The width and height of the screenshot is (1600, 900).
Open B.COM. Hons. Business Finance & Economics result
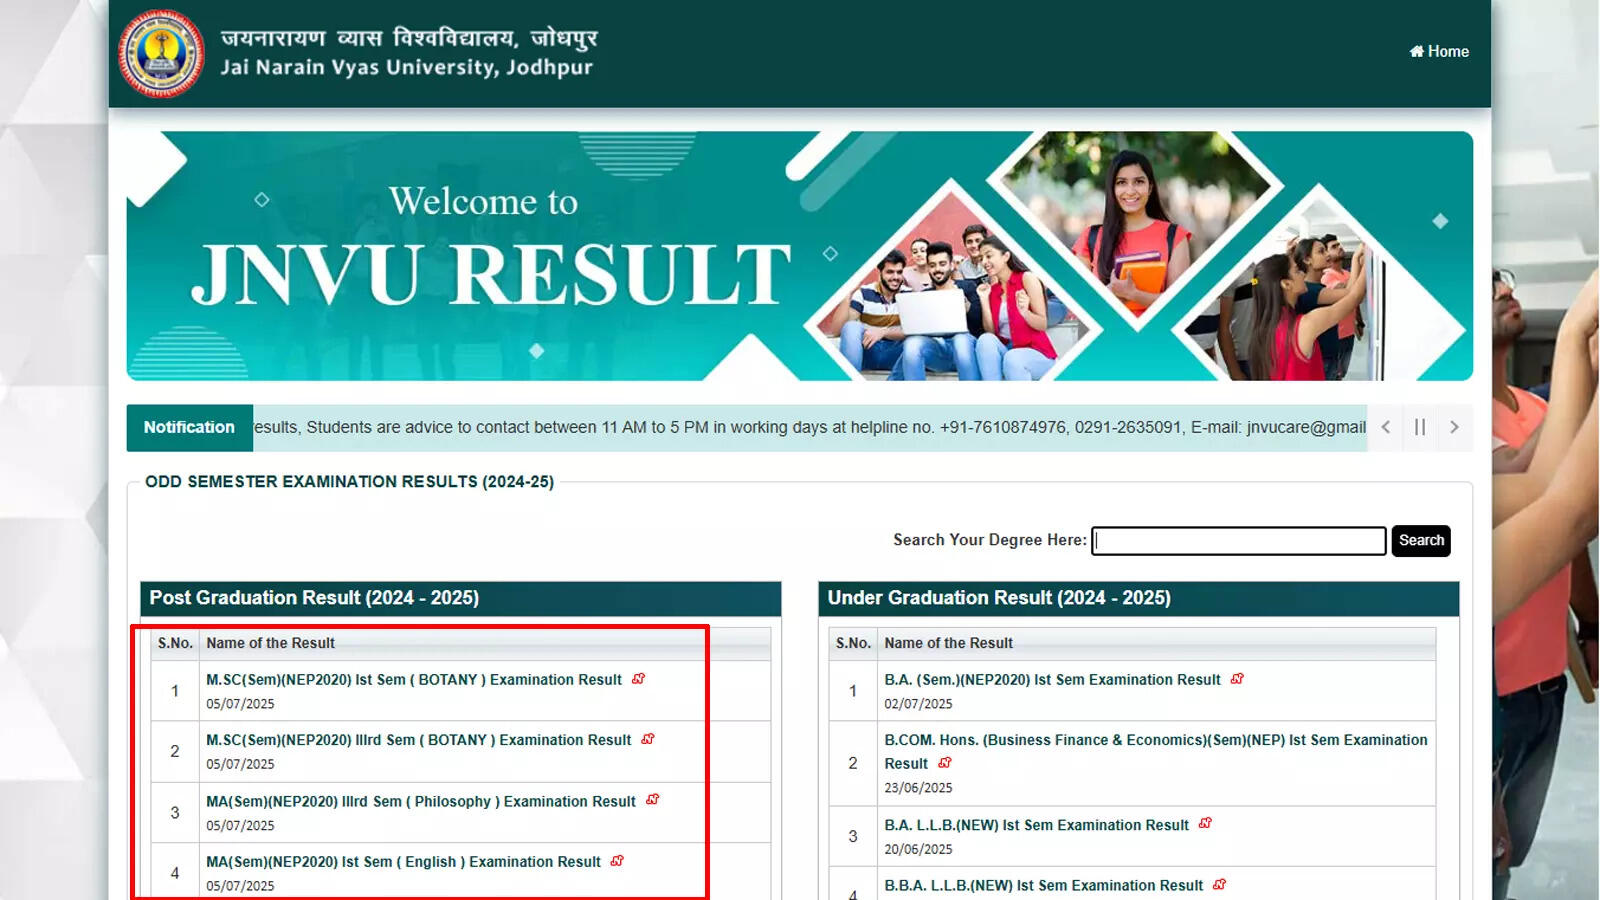click(x=1156, y=751)
